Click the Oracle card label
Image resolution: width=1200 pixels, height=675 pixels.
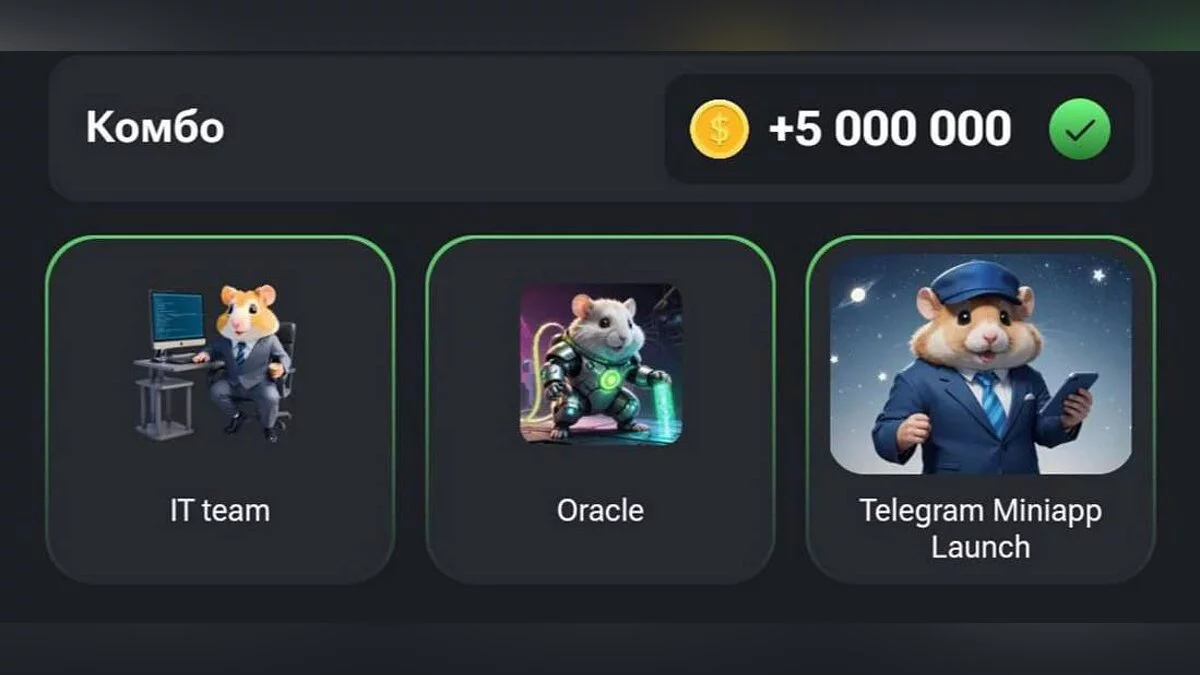click(x=600, y=510)
